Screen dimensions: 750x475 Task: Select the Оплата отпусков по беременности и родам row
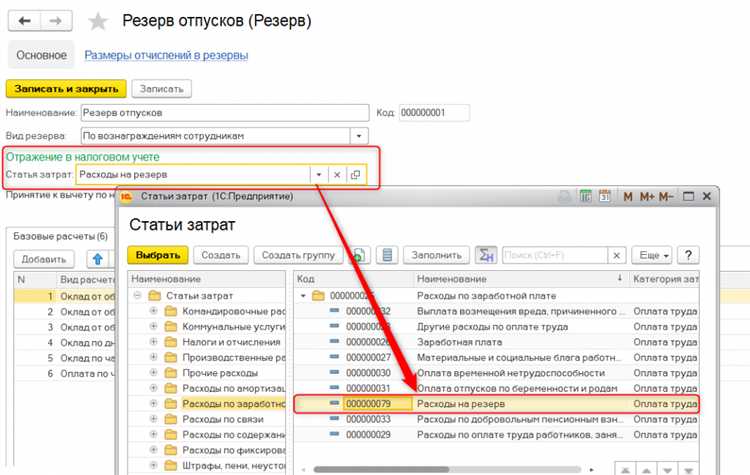[496, 388]
